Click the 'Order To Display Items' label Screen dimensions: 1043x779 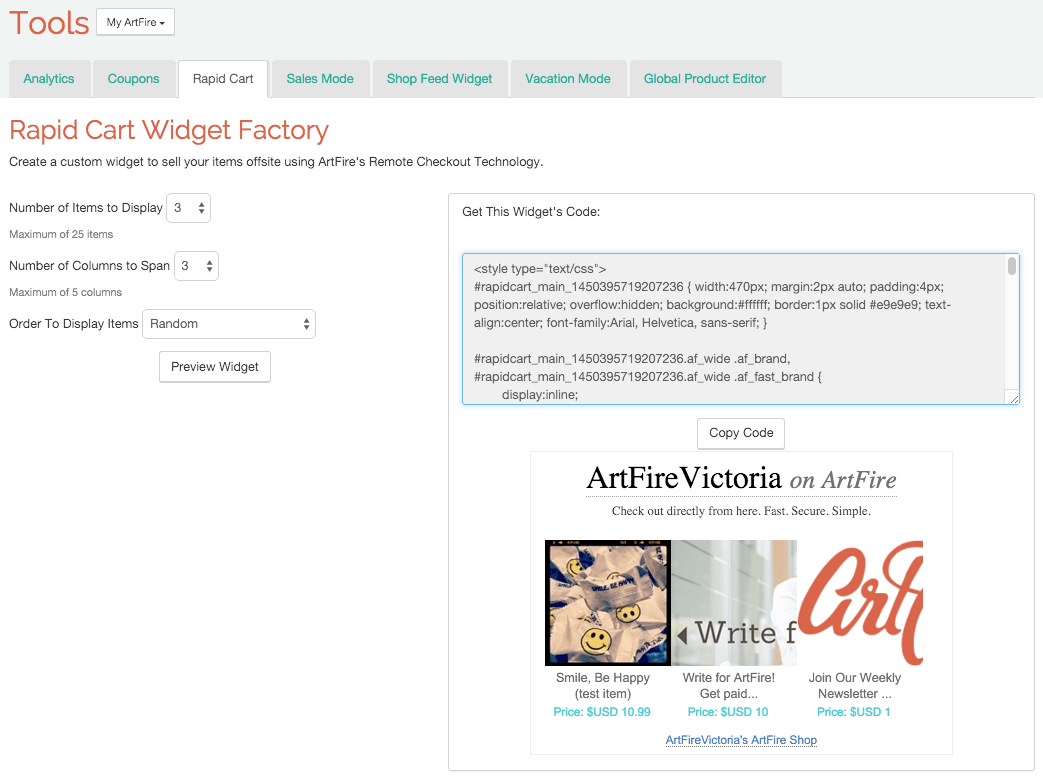click(x=74, y=323)
